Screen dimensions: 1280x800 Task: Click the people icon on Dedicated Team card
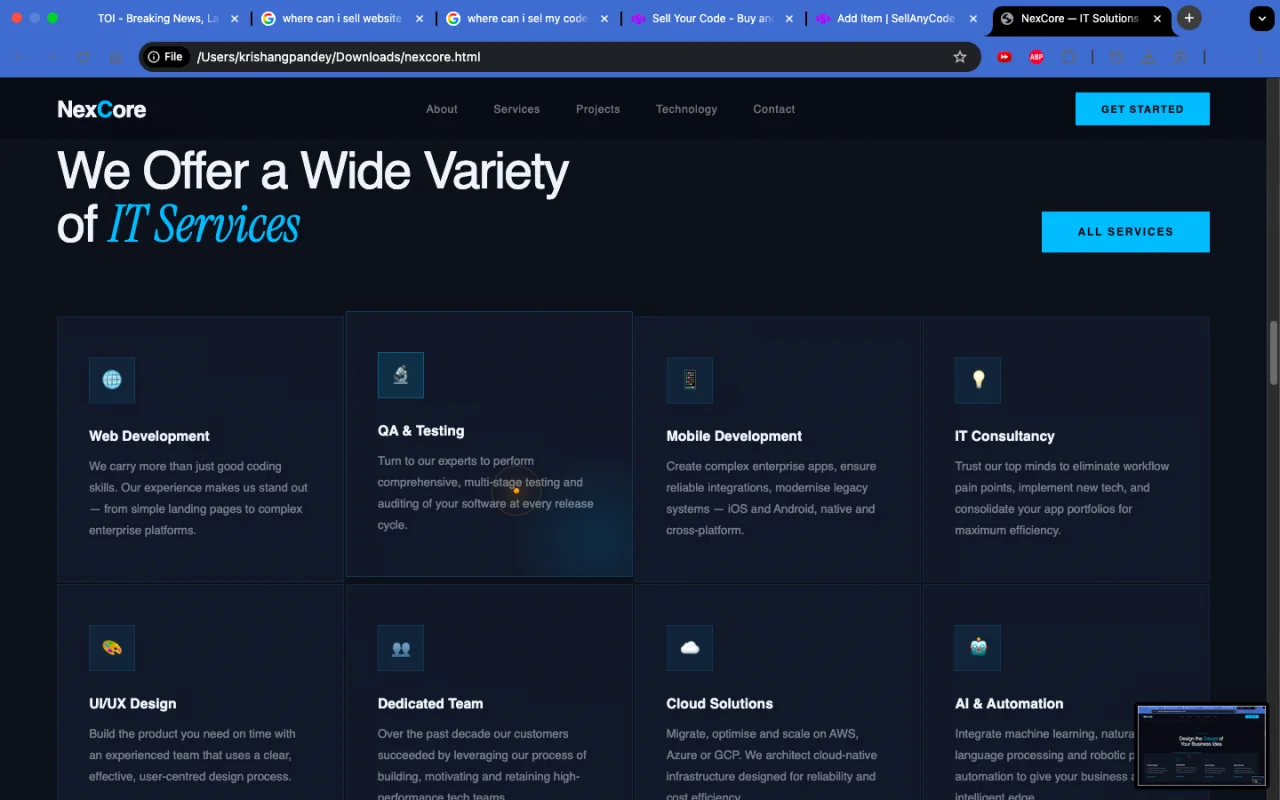pyautogui.click(x=401, y=648)
